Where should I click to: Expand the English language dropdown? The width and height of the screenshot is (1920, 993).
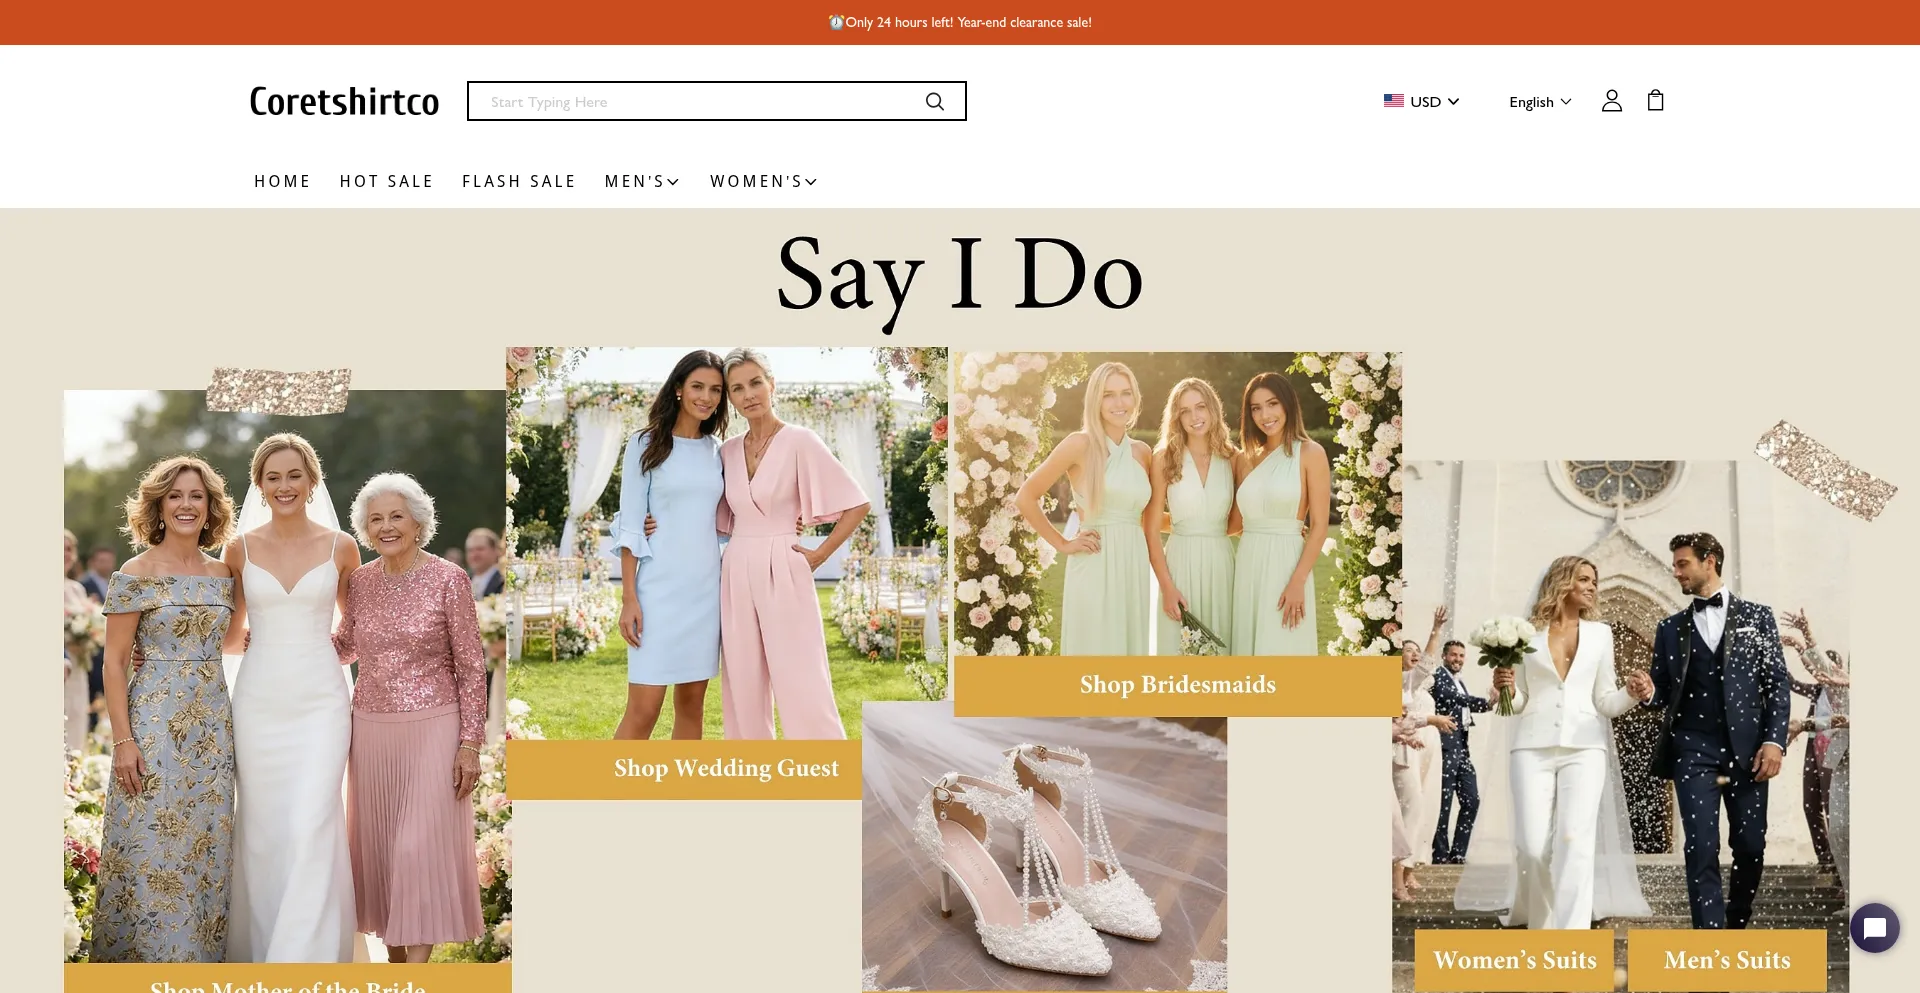click(x=1540, y=102)
